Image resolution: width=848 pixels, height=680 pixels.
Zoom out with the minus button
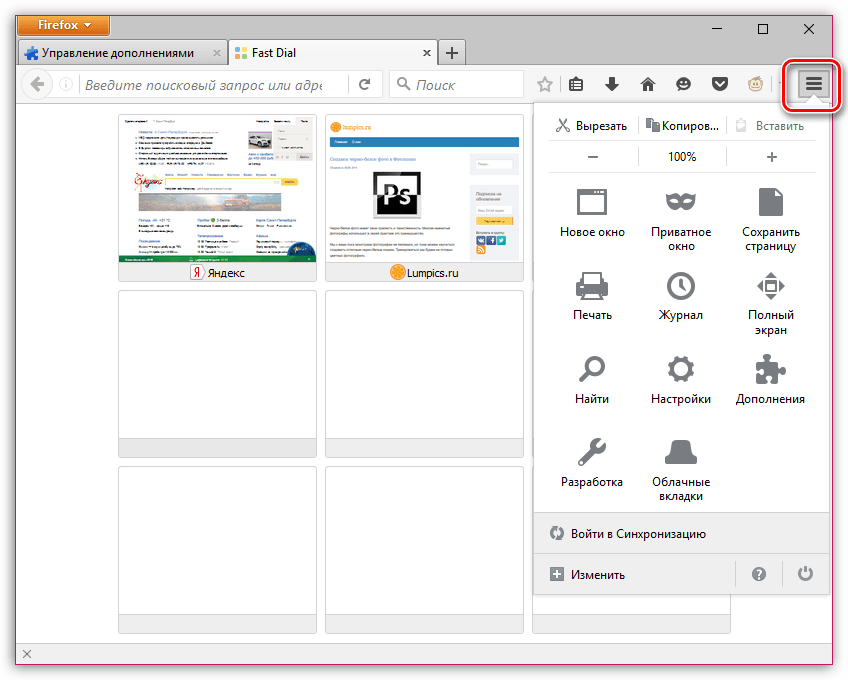[x=593, y=157]
